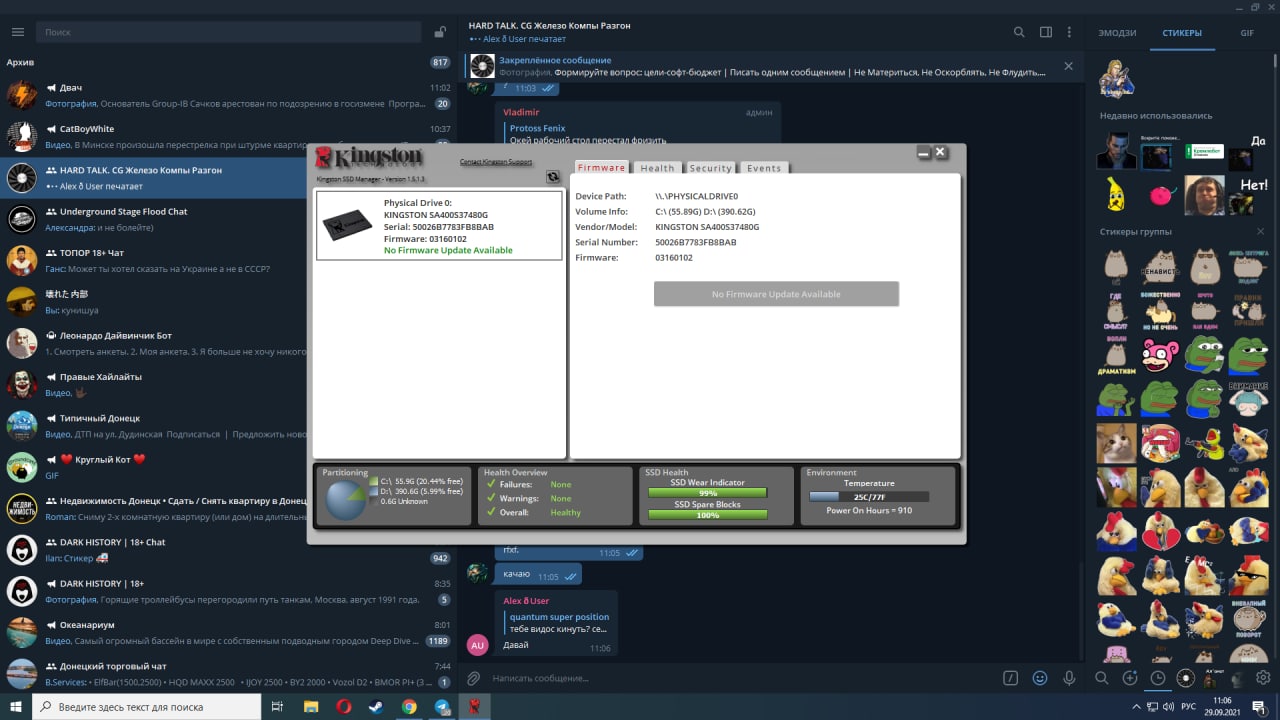Attach a file with paperclip icon

[x=474, y=678]
